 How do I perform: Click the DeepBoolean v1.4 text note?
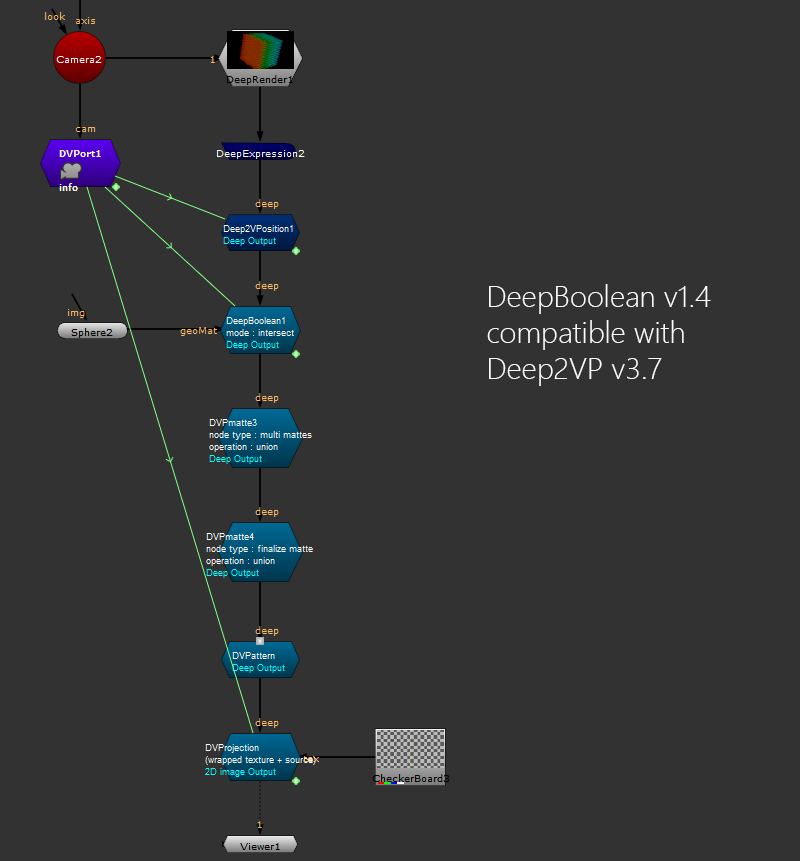pos(598,333)
